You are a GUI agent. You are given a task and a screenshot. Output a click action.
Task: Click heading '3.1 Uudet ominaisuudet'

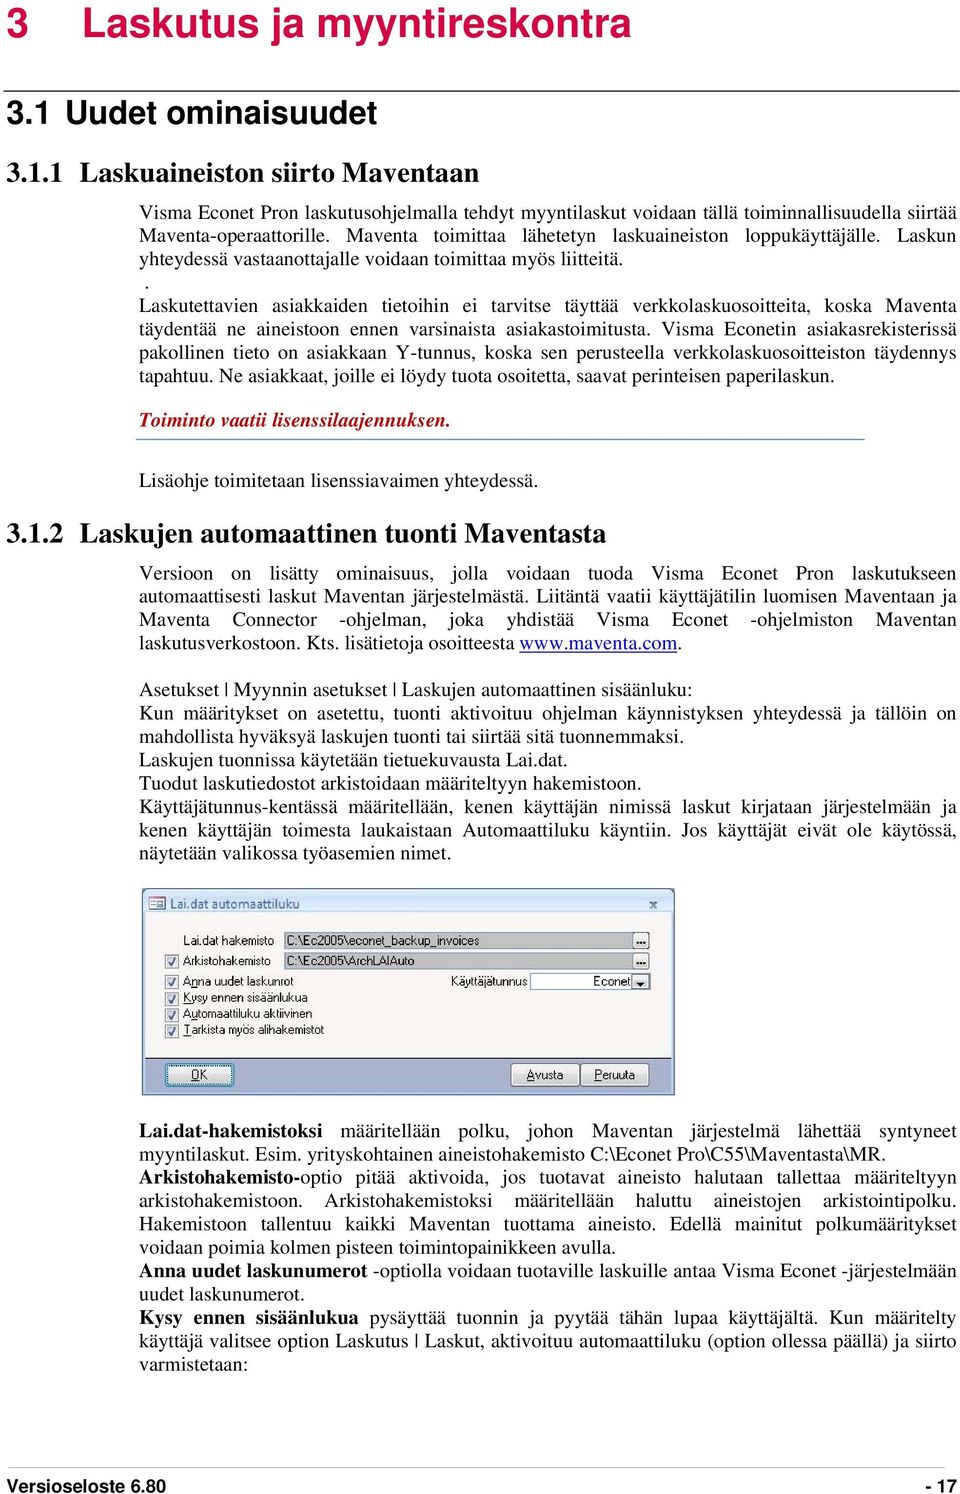pyautogui.click(x=192, y=113)
